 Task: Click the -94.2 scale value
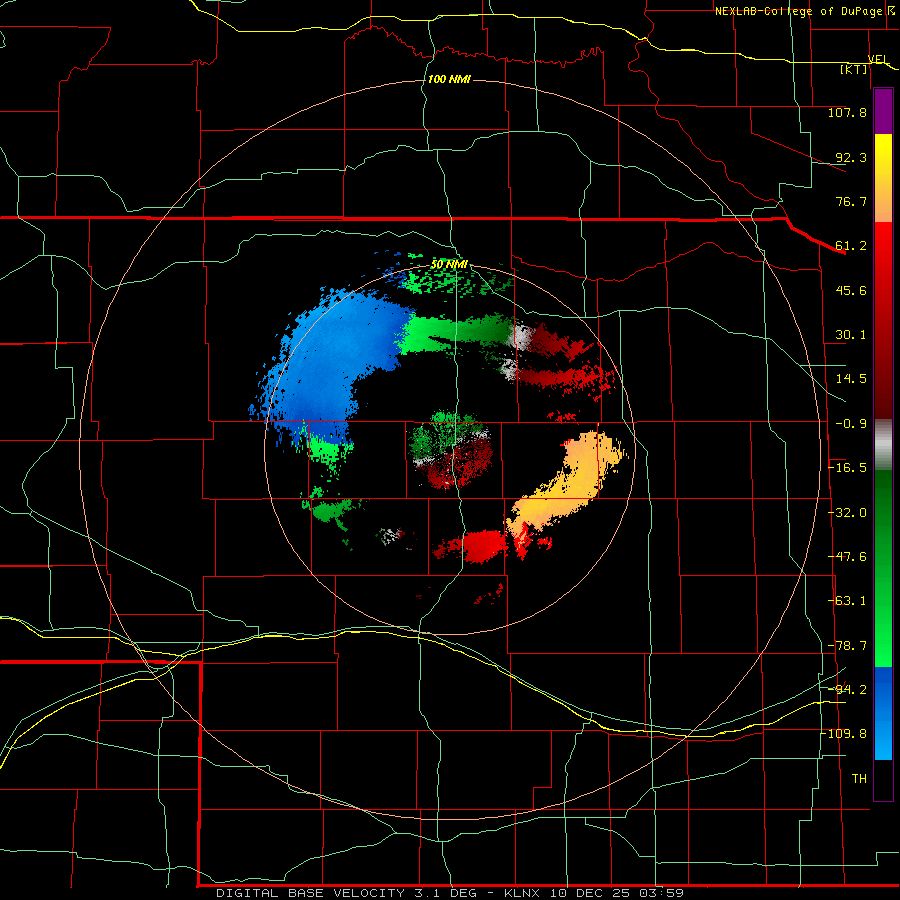[847, 690]
